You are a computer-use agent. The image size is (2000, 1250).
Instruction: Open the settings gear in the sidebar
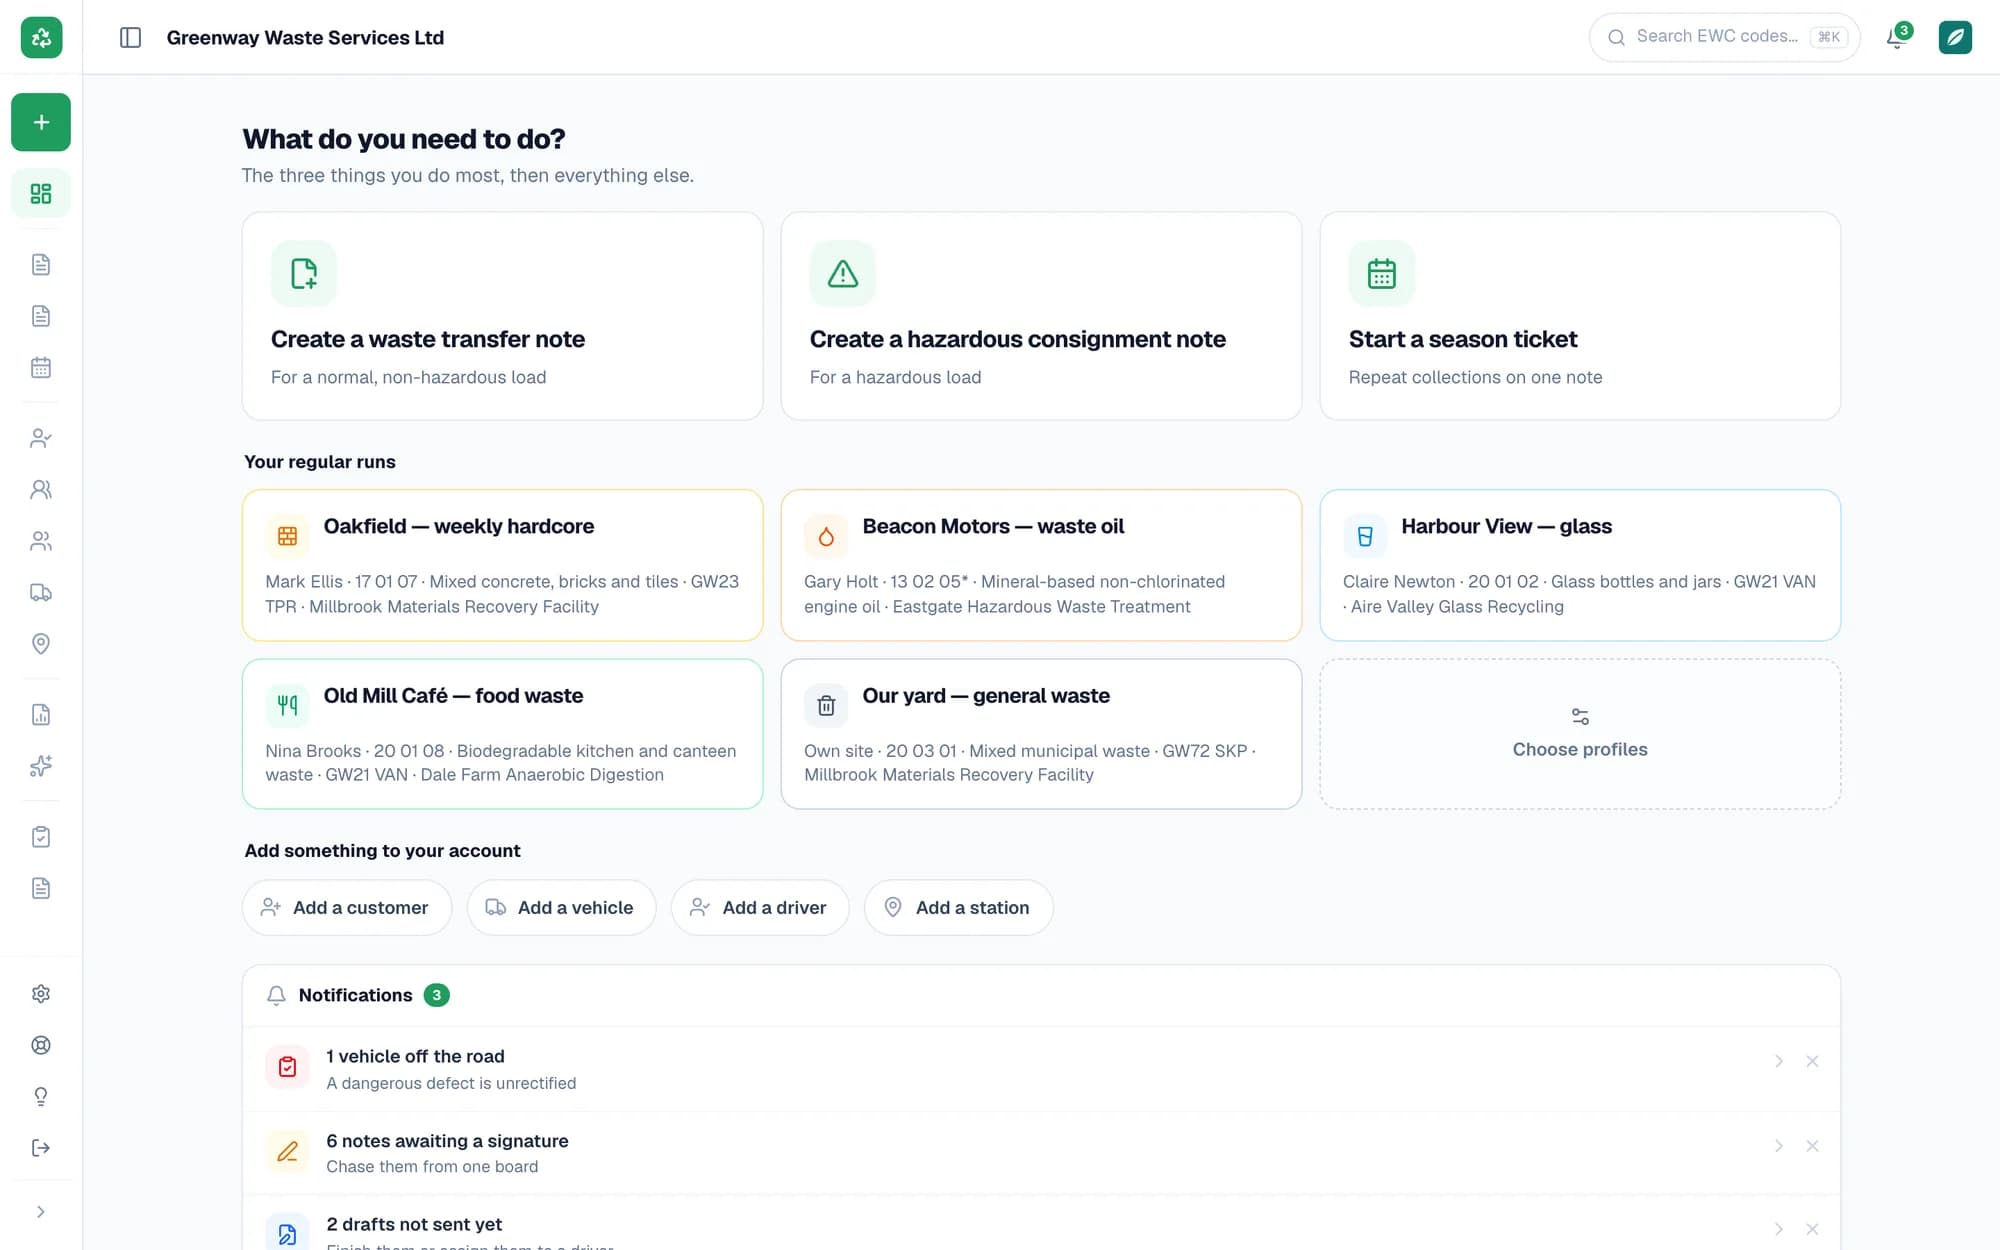pos(41,993)
